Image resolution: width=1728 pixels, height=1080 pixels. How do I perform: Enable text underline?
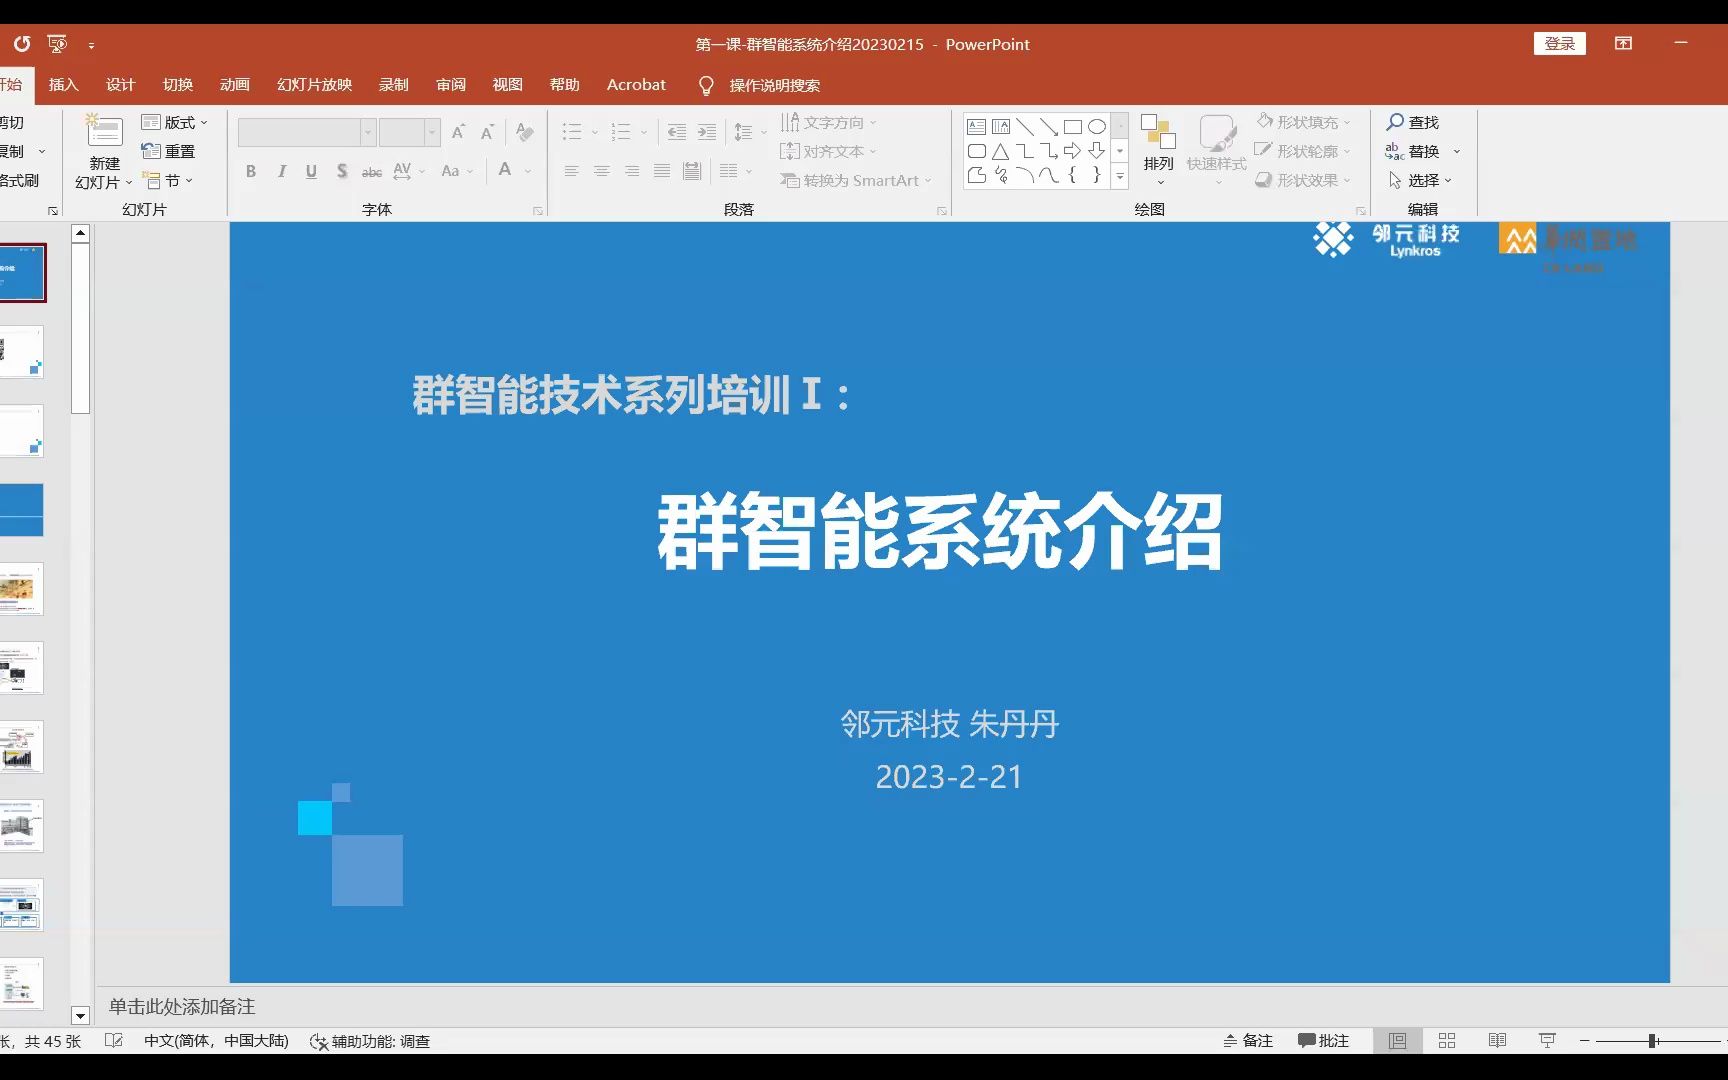tap(311, 171)
